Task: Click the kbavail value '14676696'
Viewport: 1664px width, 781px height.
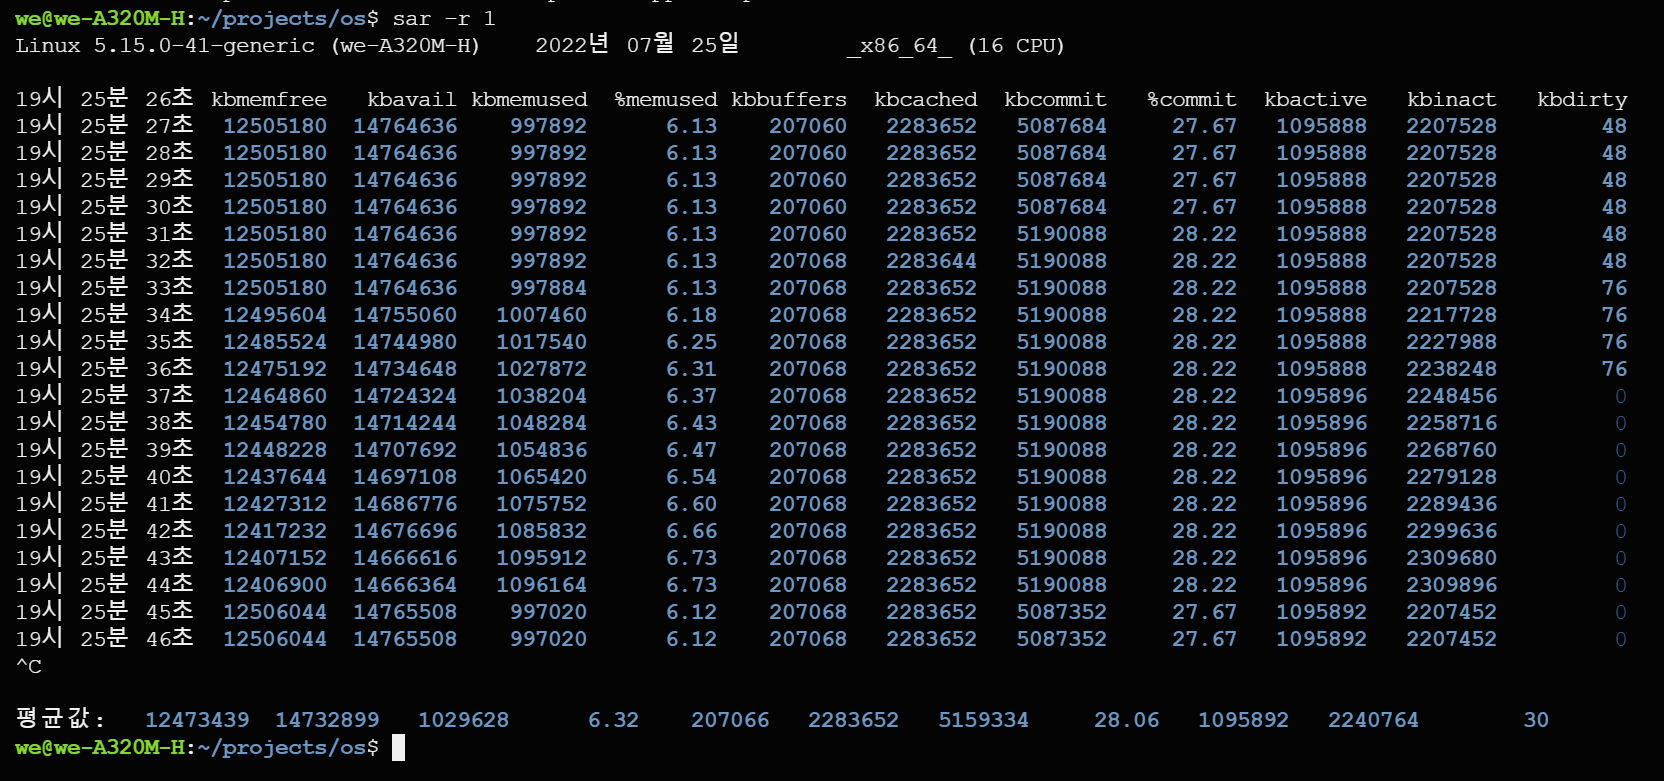Action: (405, 532)
